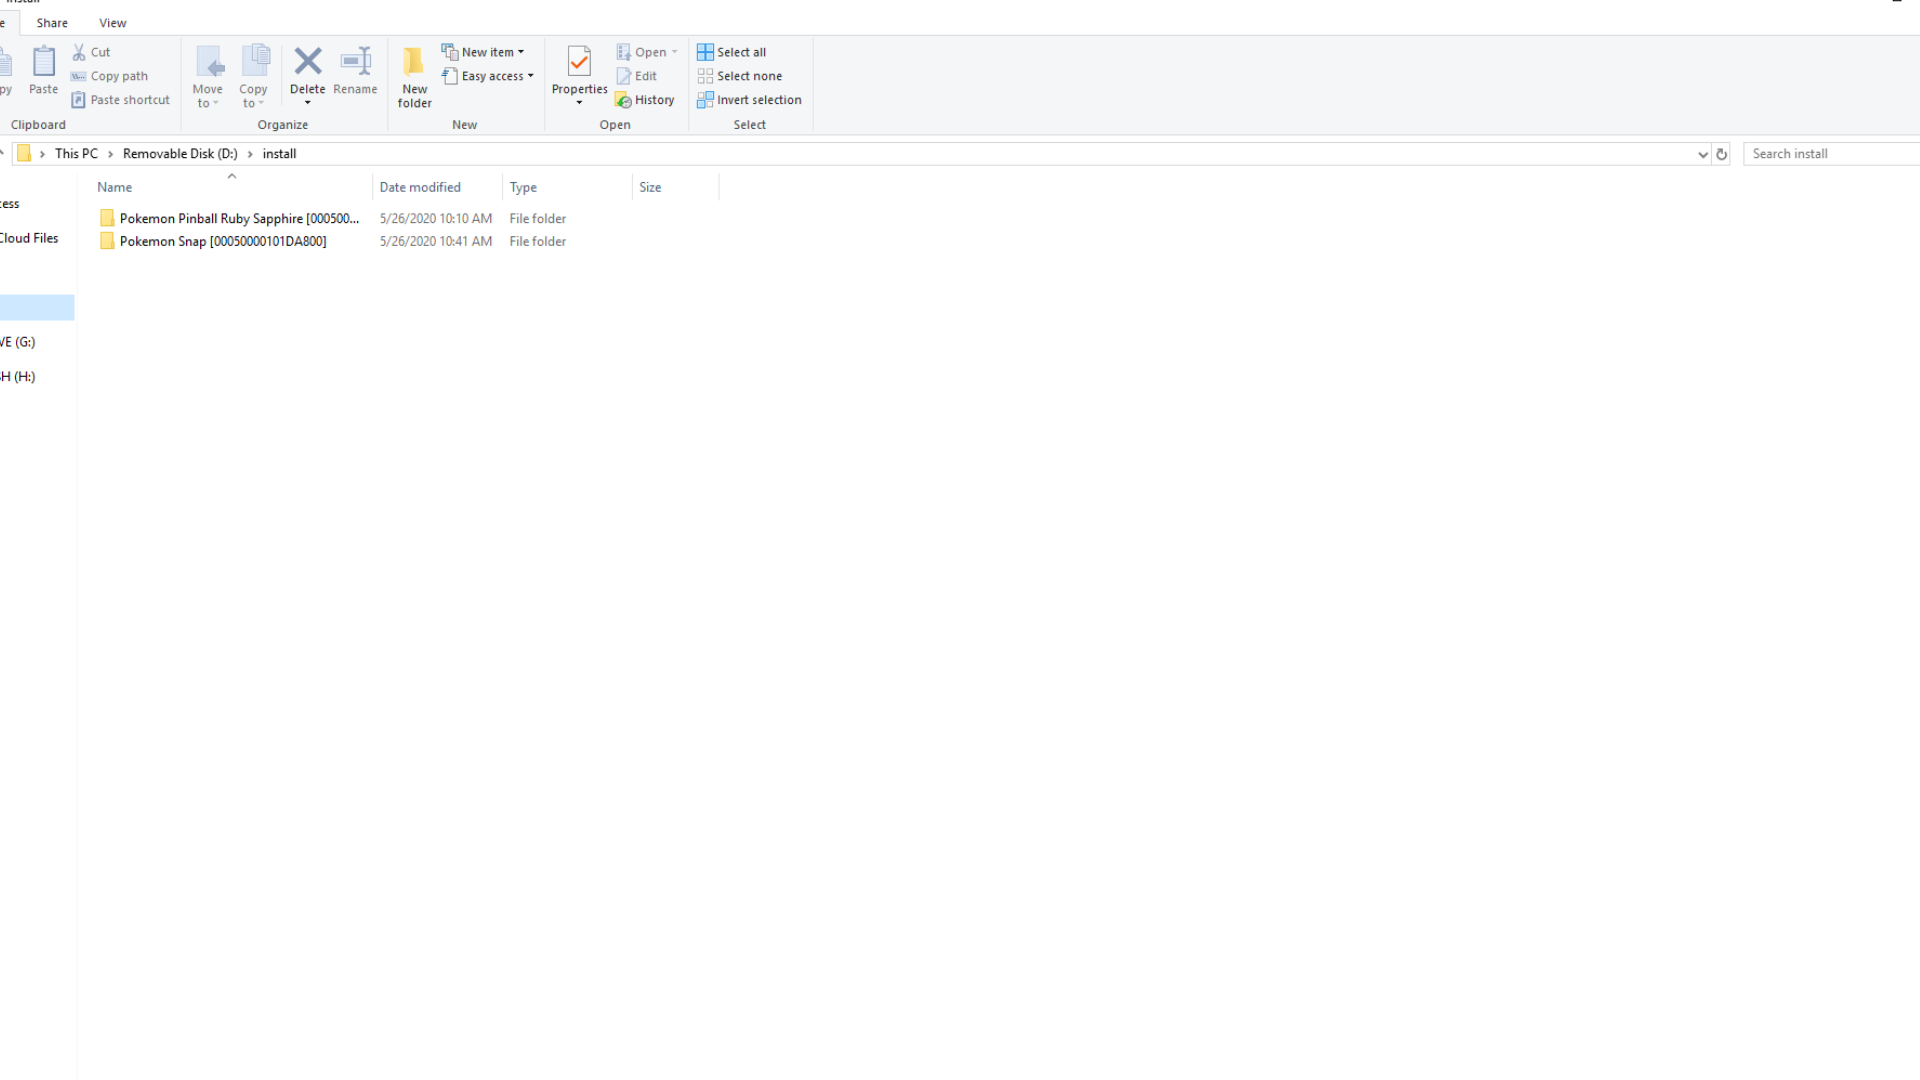
Task: Click the Pokemon Snap folder icon
Action: 107,241
